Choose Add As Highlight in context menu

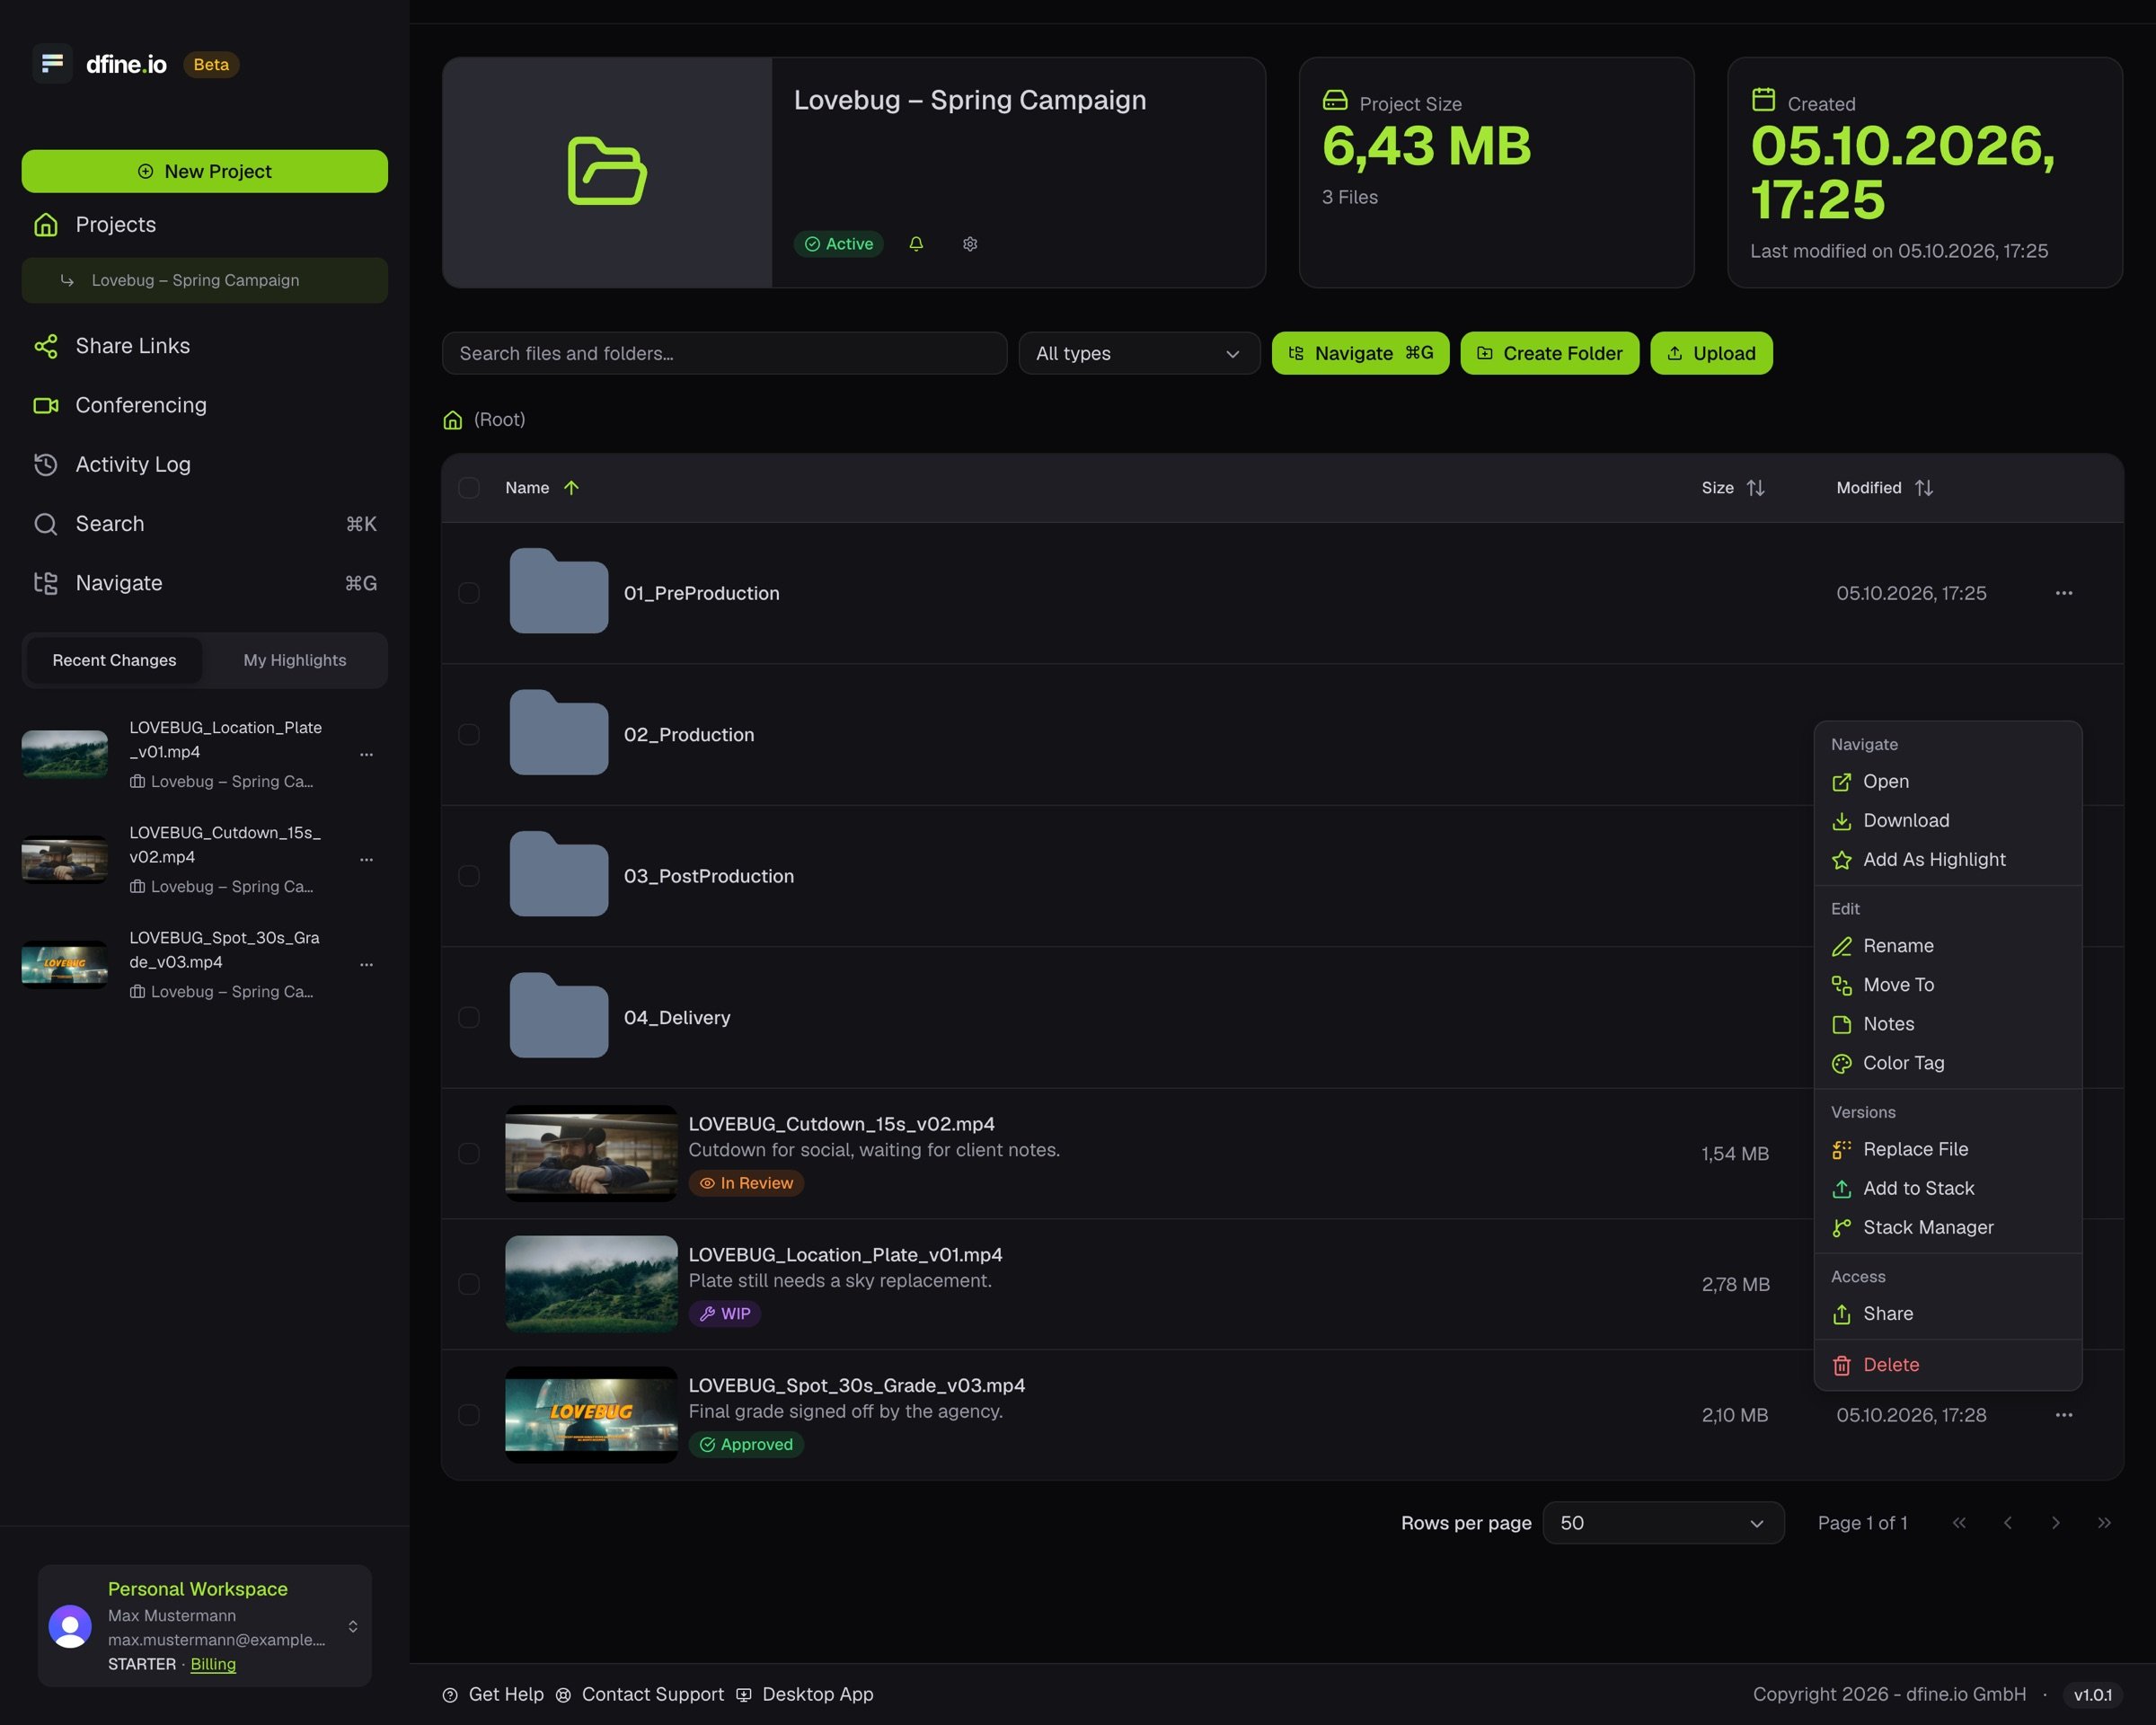tap(1947, 859)
